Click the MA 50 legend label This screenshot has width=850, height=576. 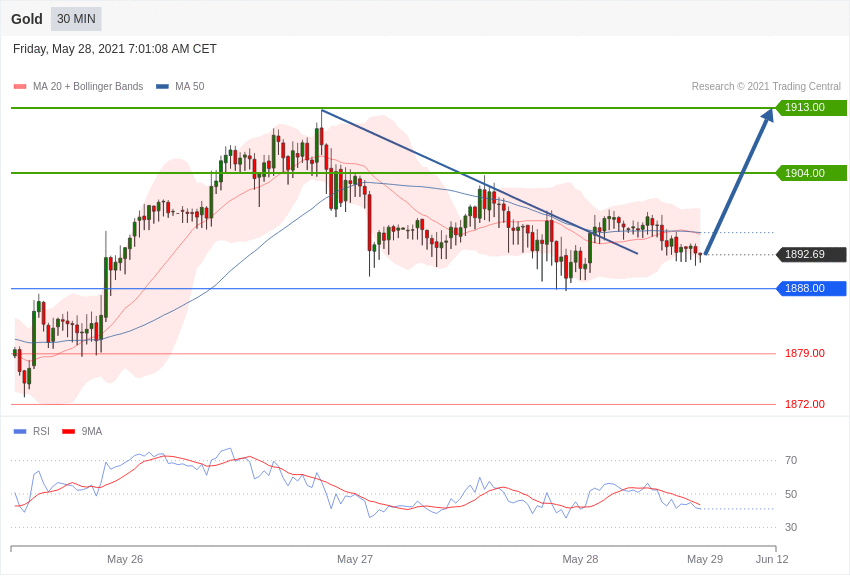click(190, 86)
